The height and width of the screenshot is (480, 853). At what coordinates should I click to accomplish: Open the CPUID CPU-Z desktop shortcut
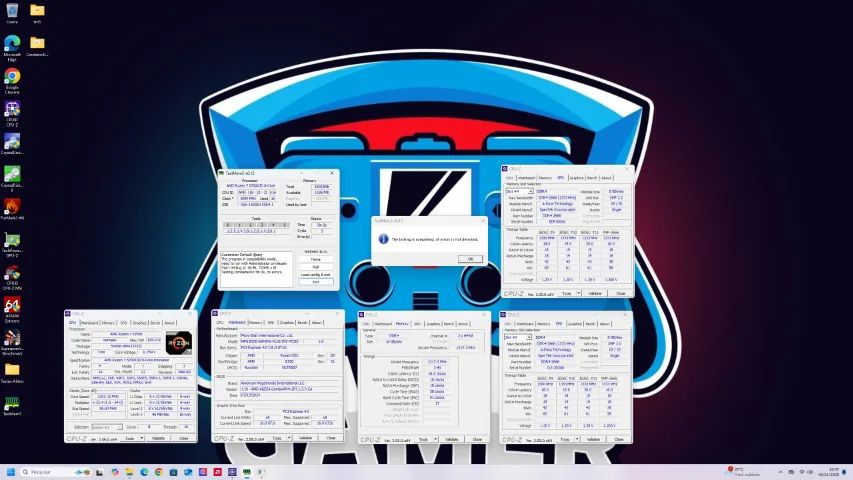(12, 113)
